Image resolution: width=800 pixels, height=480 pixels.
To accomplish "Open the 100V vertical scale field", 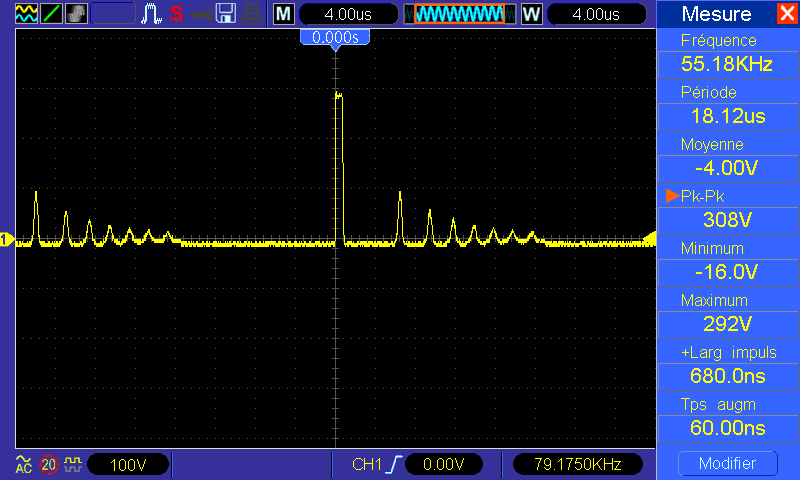I will 128,464.
